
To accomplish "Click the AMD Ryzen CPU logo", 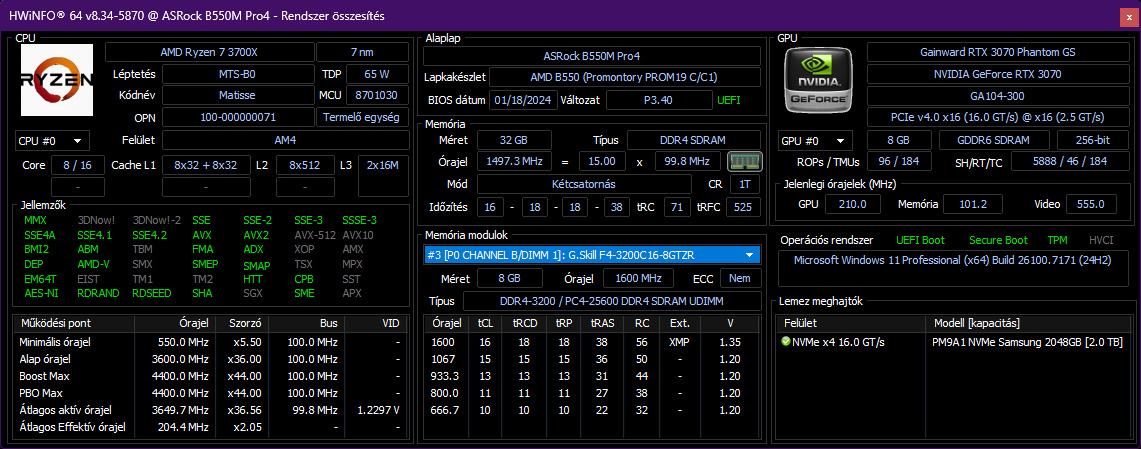I will click(57, 79).
